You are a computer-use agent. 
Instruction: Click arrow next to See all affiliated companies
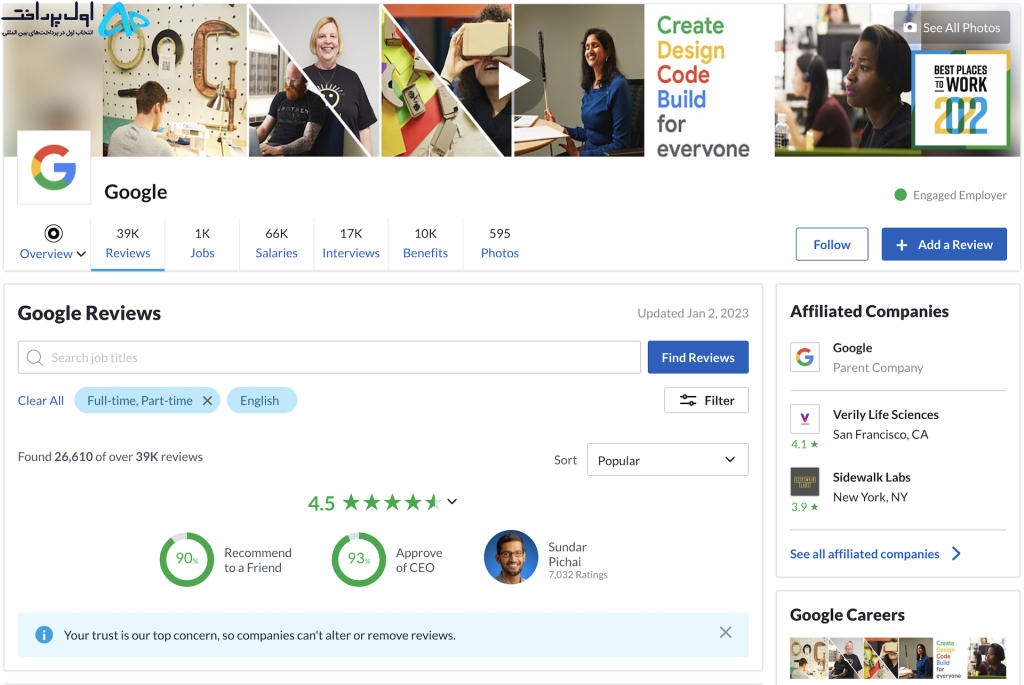(956, 554)
